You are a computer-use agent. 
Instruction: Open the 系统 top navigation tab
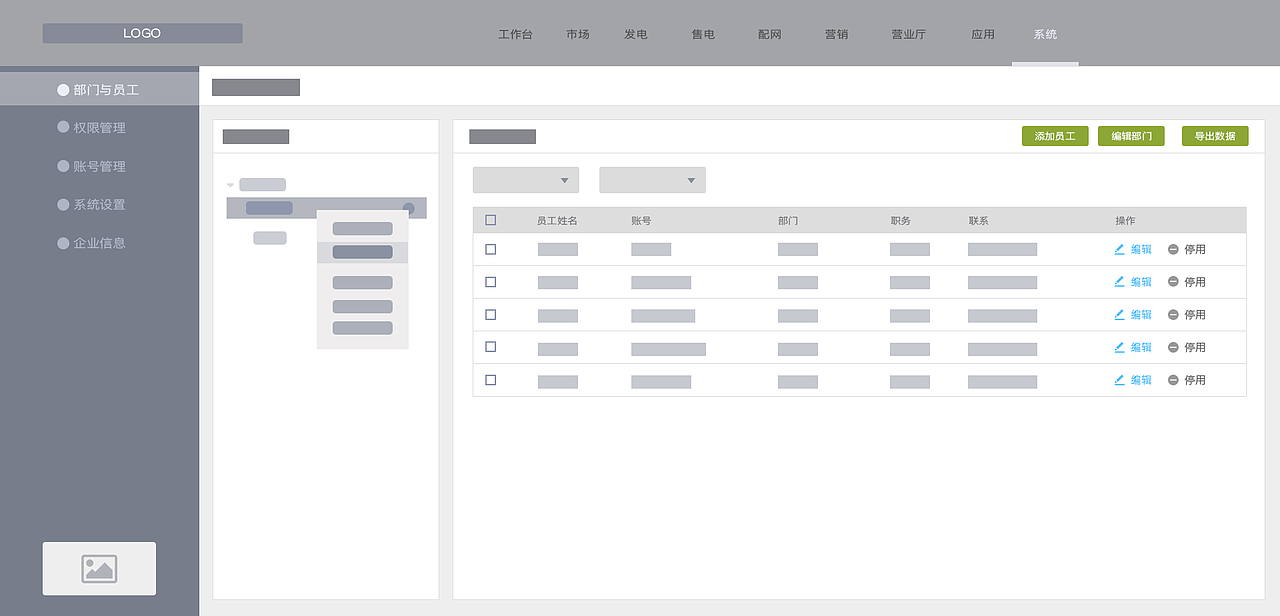click(x=1045, y=34)
